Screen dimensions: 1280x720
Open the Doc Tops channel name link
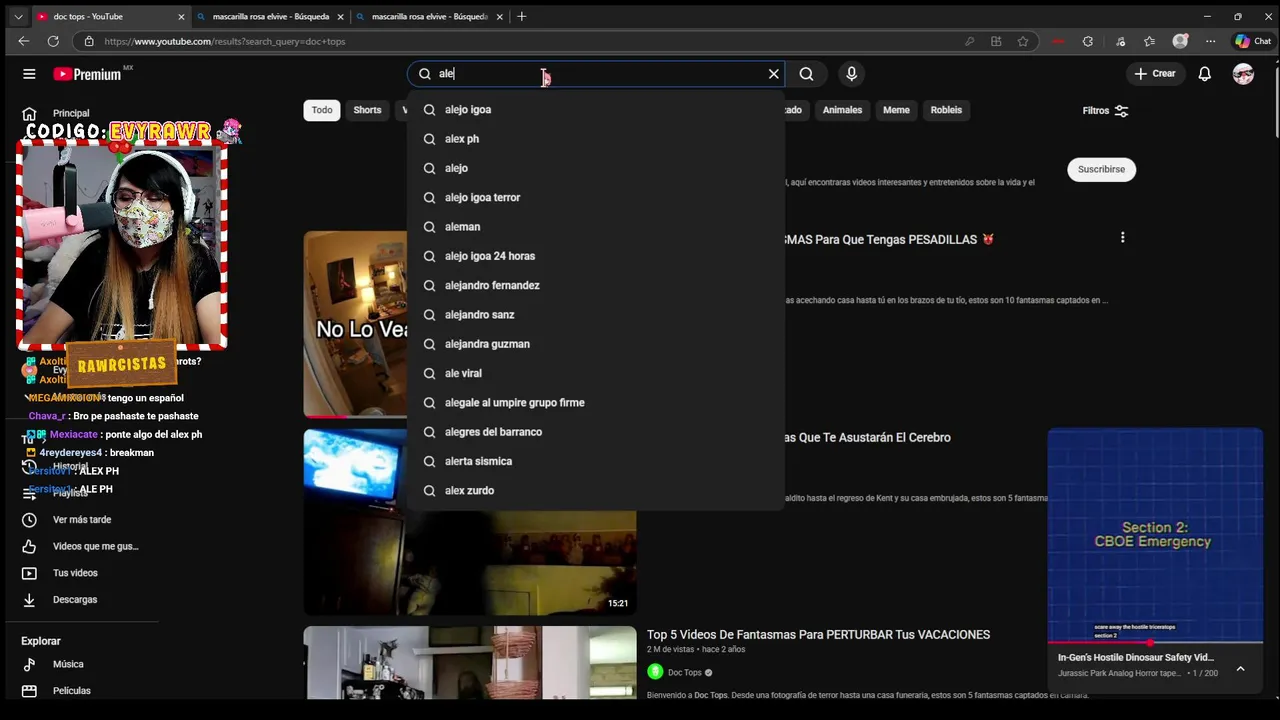coord(684,673)
